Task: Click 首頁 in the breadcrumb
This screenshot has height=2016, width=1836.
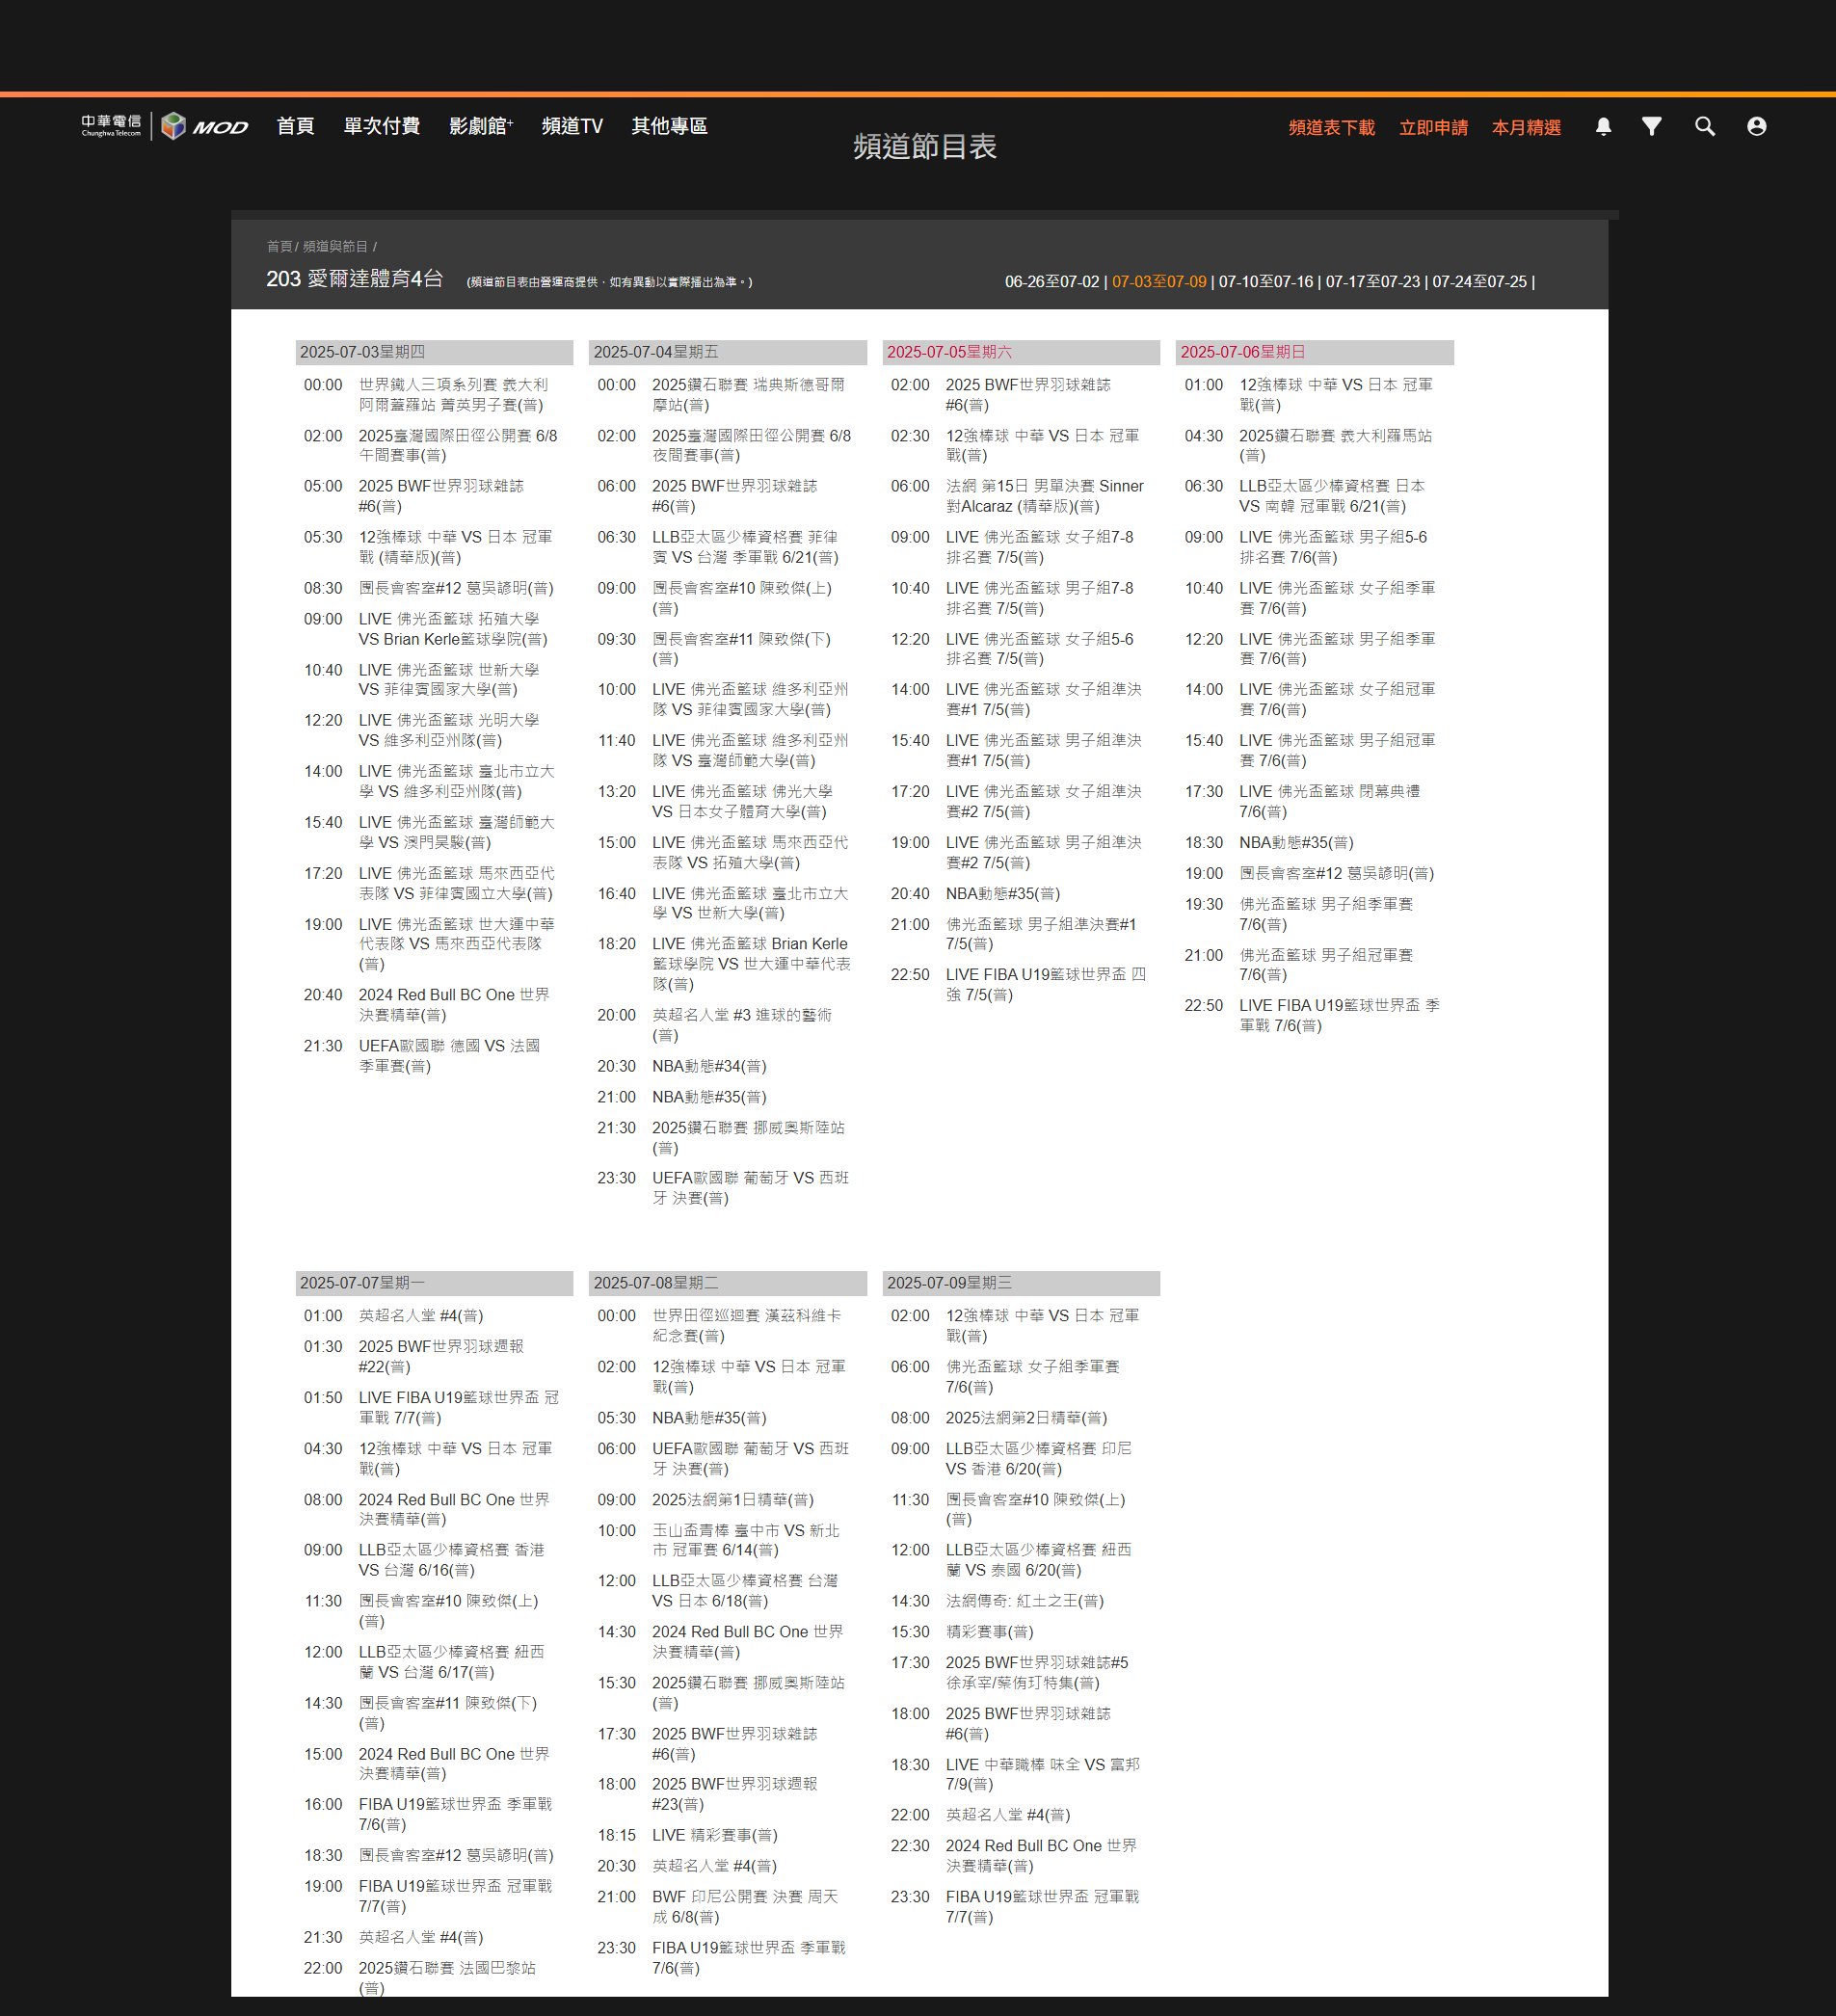Action: click(x=279, y=246)
